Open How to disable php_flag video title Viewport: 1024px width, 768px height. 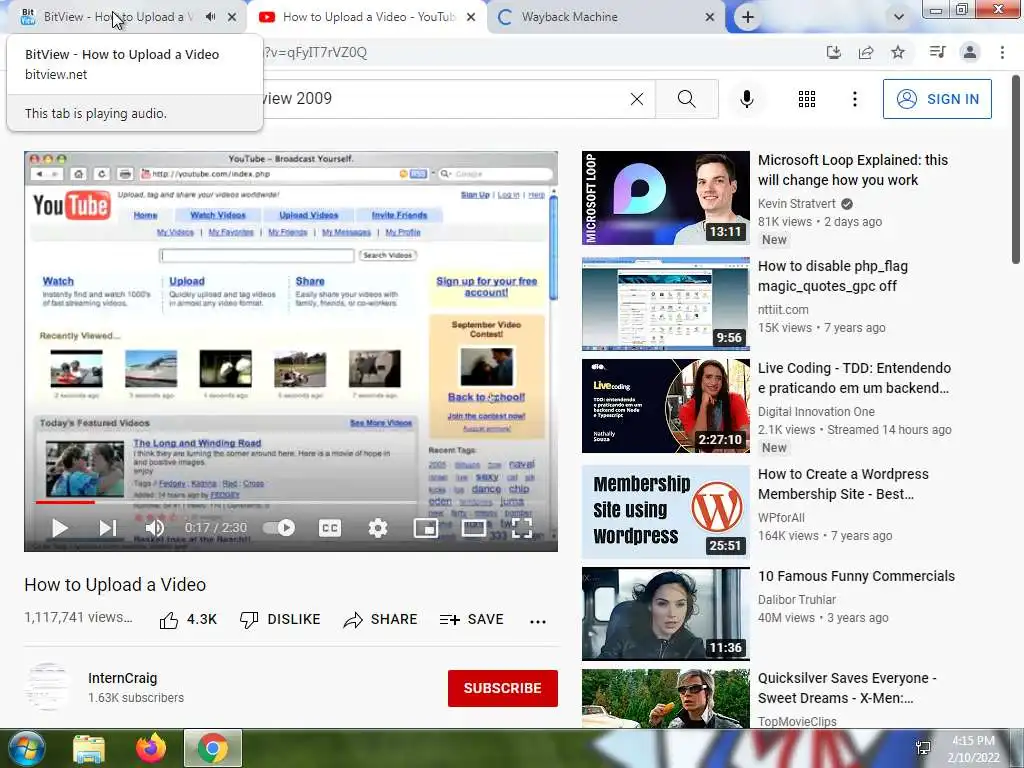833,276
